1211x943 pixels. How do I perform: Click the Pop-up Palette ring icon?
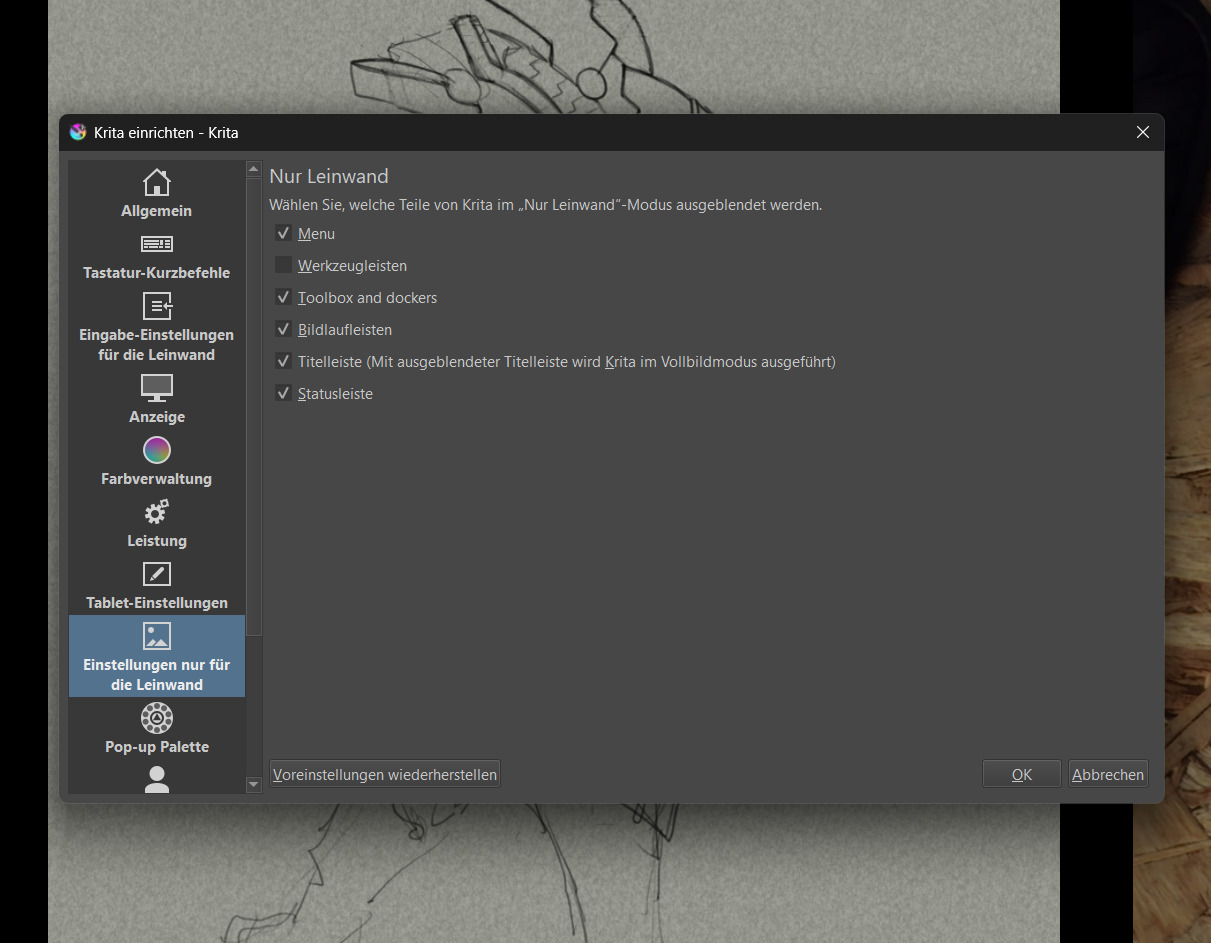point(157,718)
